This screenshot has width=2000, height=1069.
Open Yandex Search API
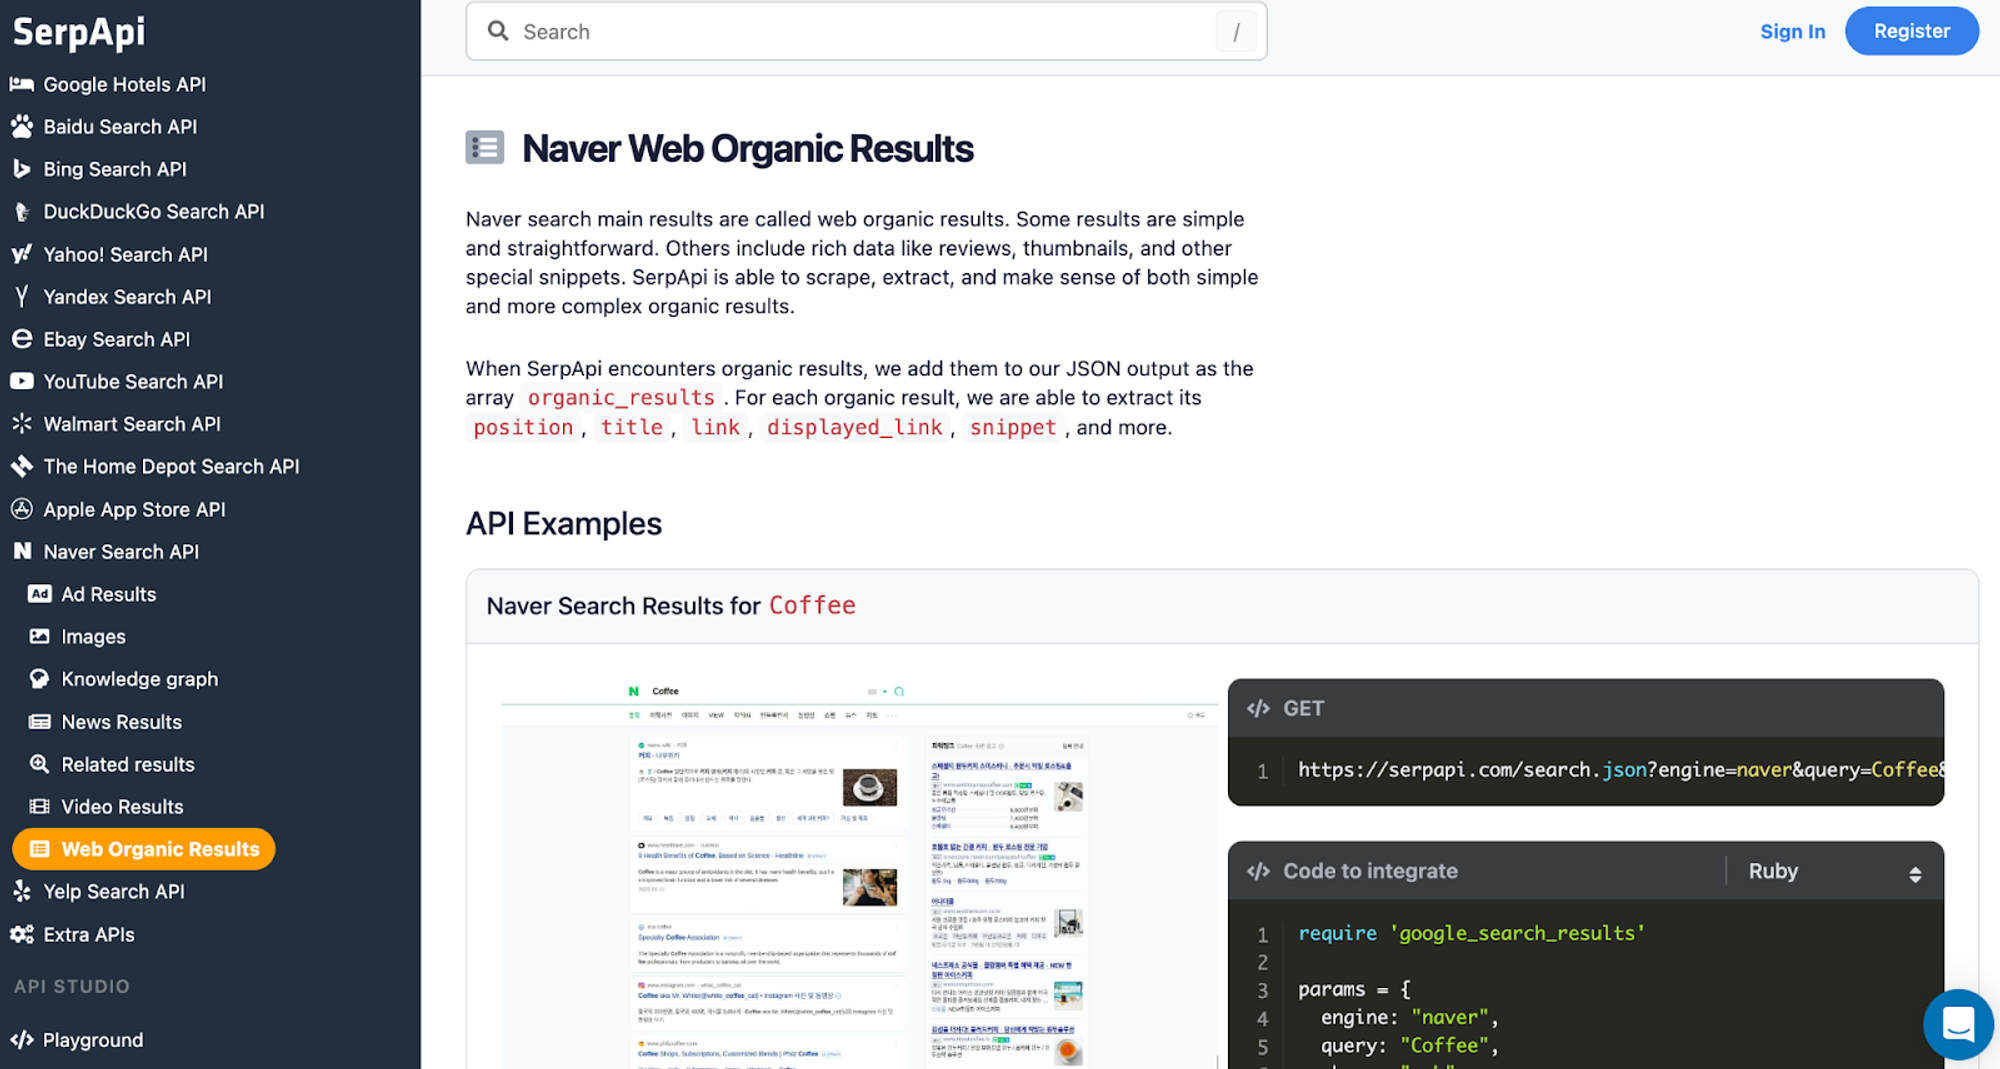point(127,297)
